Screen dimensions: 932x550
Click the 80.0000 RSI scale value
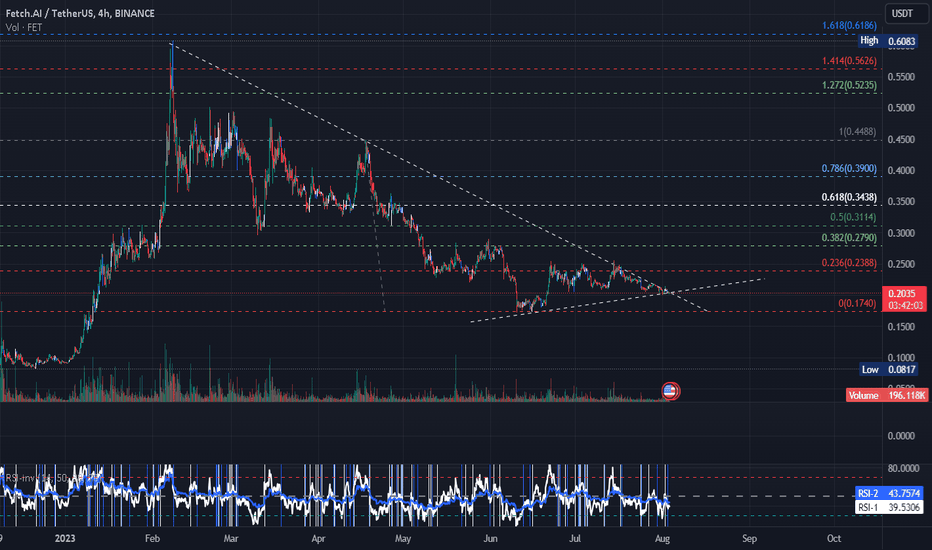(x=903, y=469)
